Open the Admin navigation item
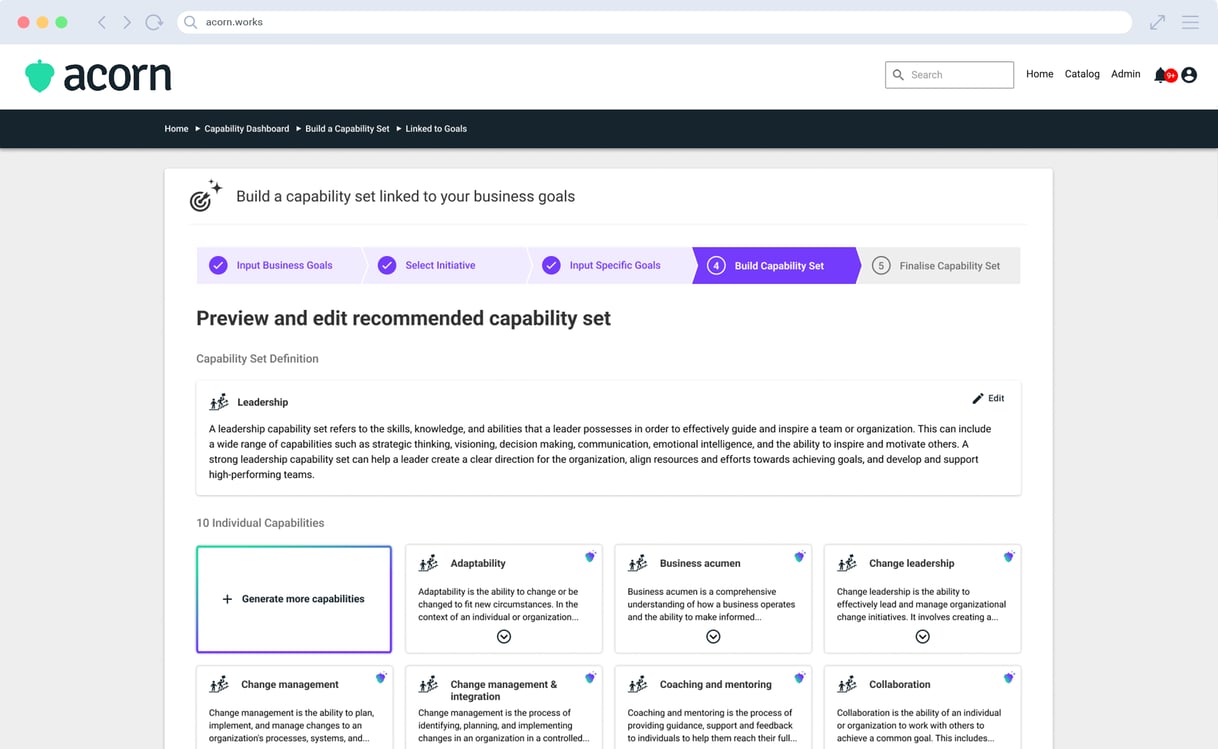1218x749 pixels. (x=1125, y=74)
